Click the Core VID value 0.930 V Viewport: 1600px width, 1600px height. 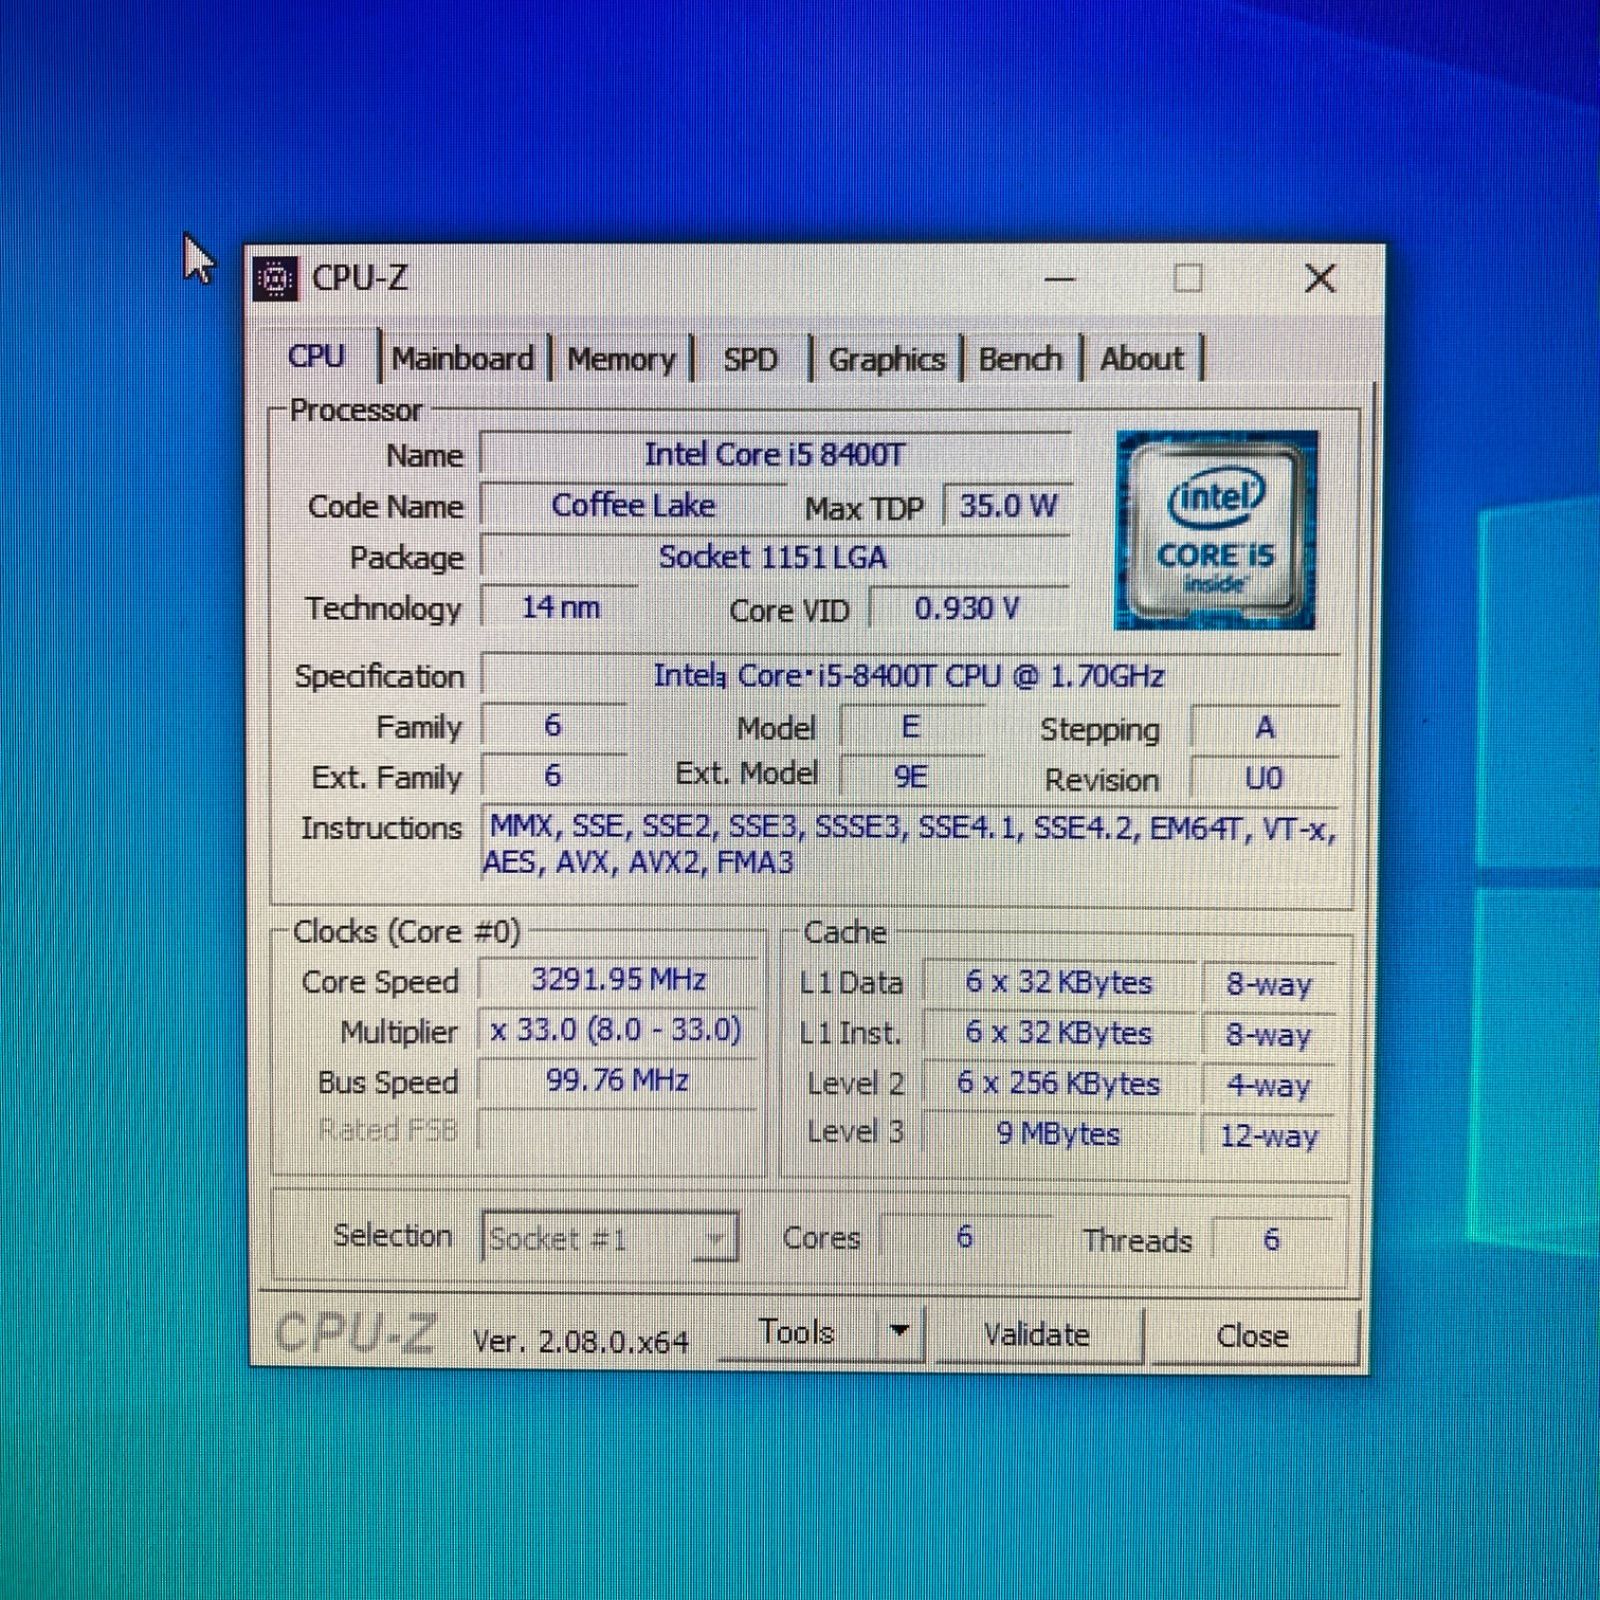click(x=968, y=608)
